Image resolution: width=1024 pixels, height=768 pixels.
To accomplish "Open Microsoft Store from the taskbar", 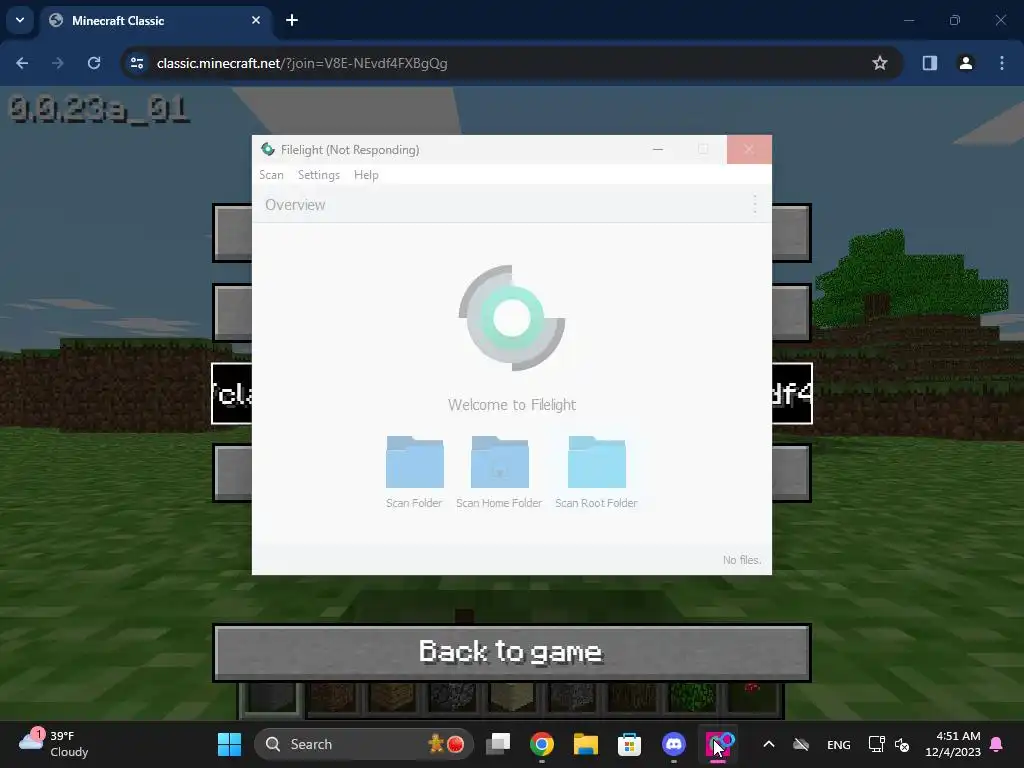I will point(630,744).
